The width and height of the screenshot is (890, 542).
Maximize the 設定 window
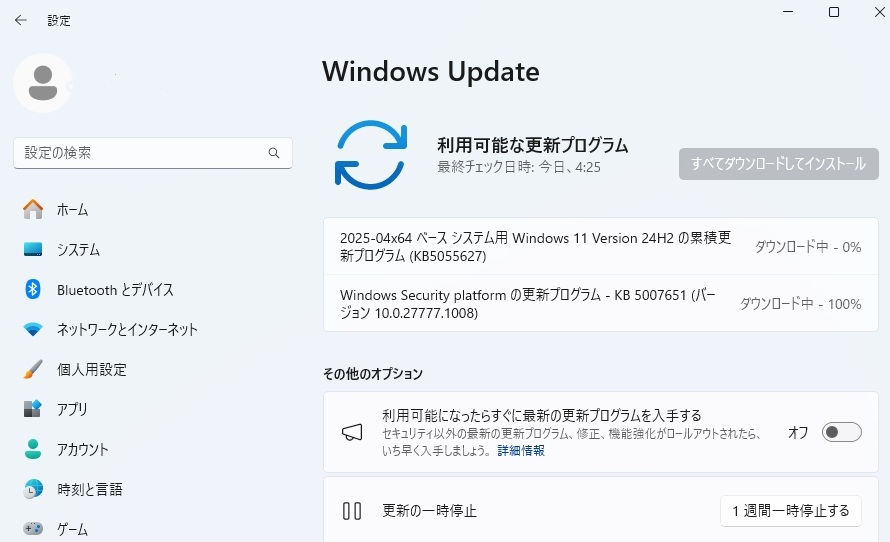(834, 12)
